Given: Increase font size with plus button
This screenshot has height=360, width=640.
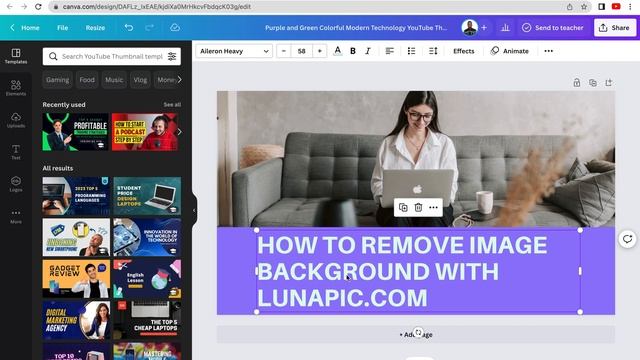Looking at the screenshot, I should tap(320, 51).
